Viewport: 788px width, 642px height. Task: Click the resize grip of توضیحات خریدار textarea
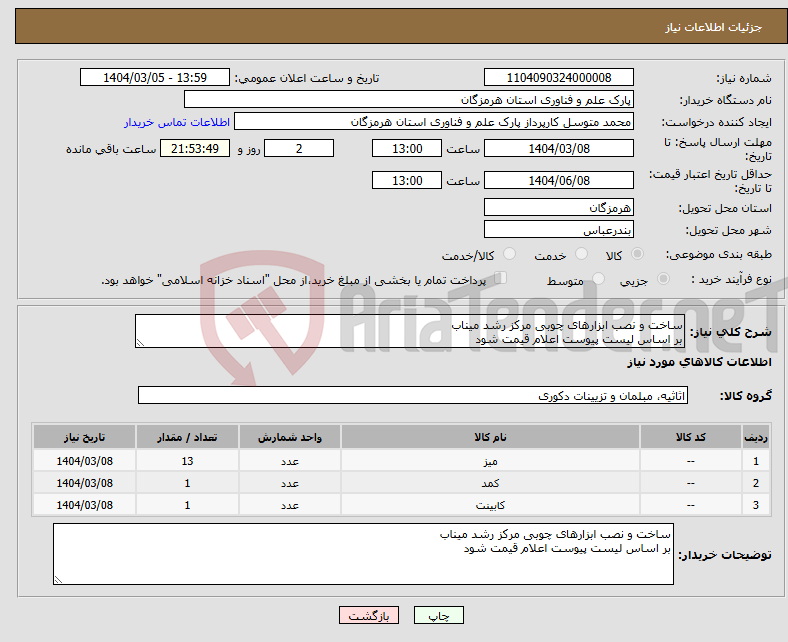(x=58, y=579)
